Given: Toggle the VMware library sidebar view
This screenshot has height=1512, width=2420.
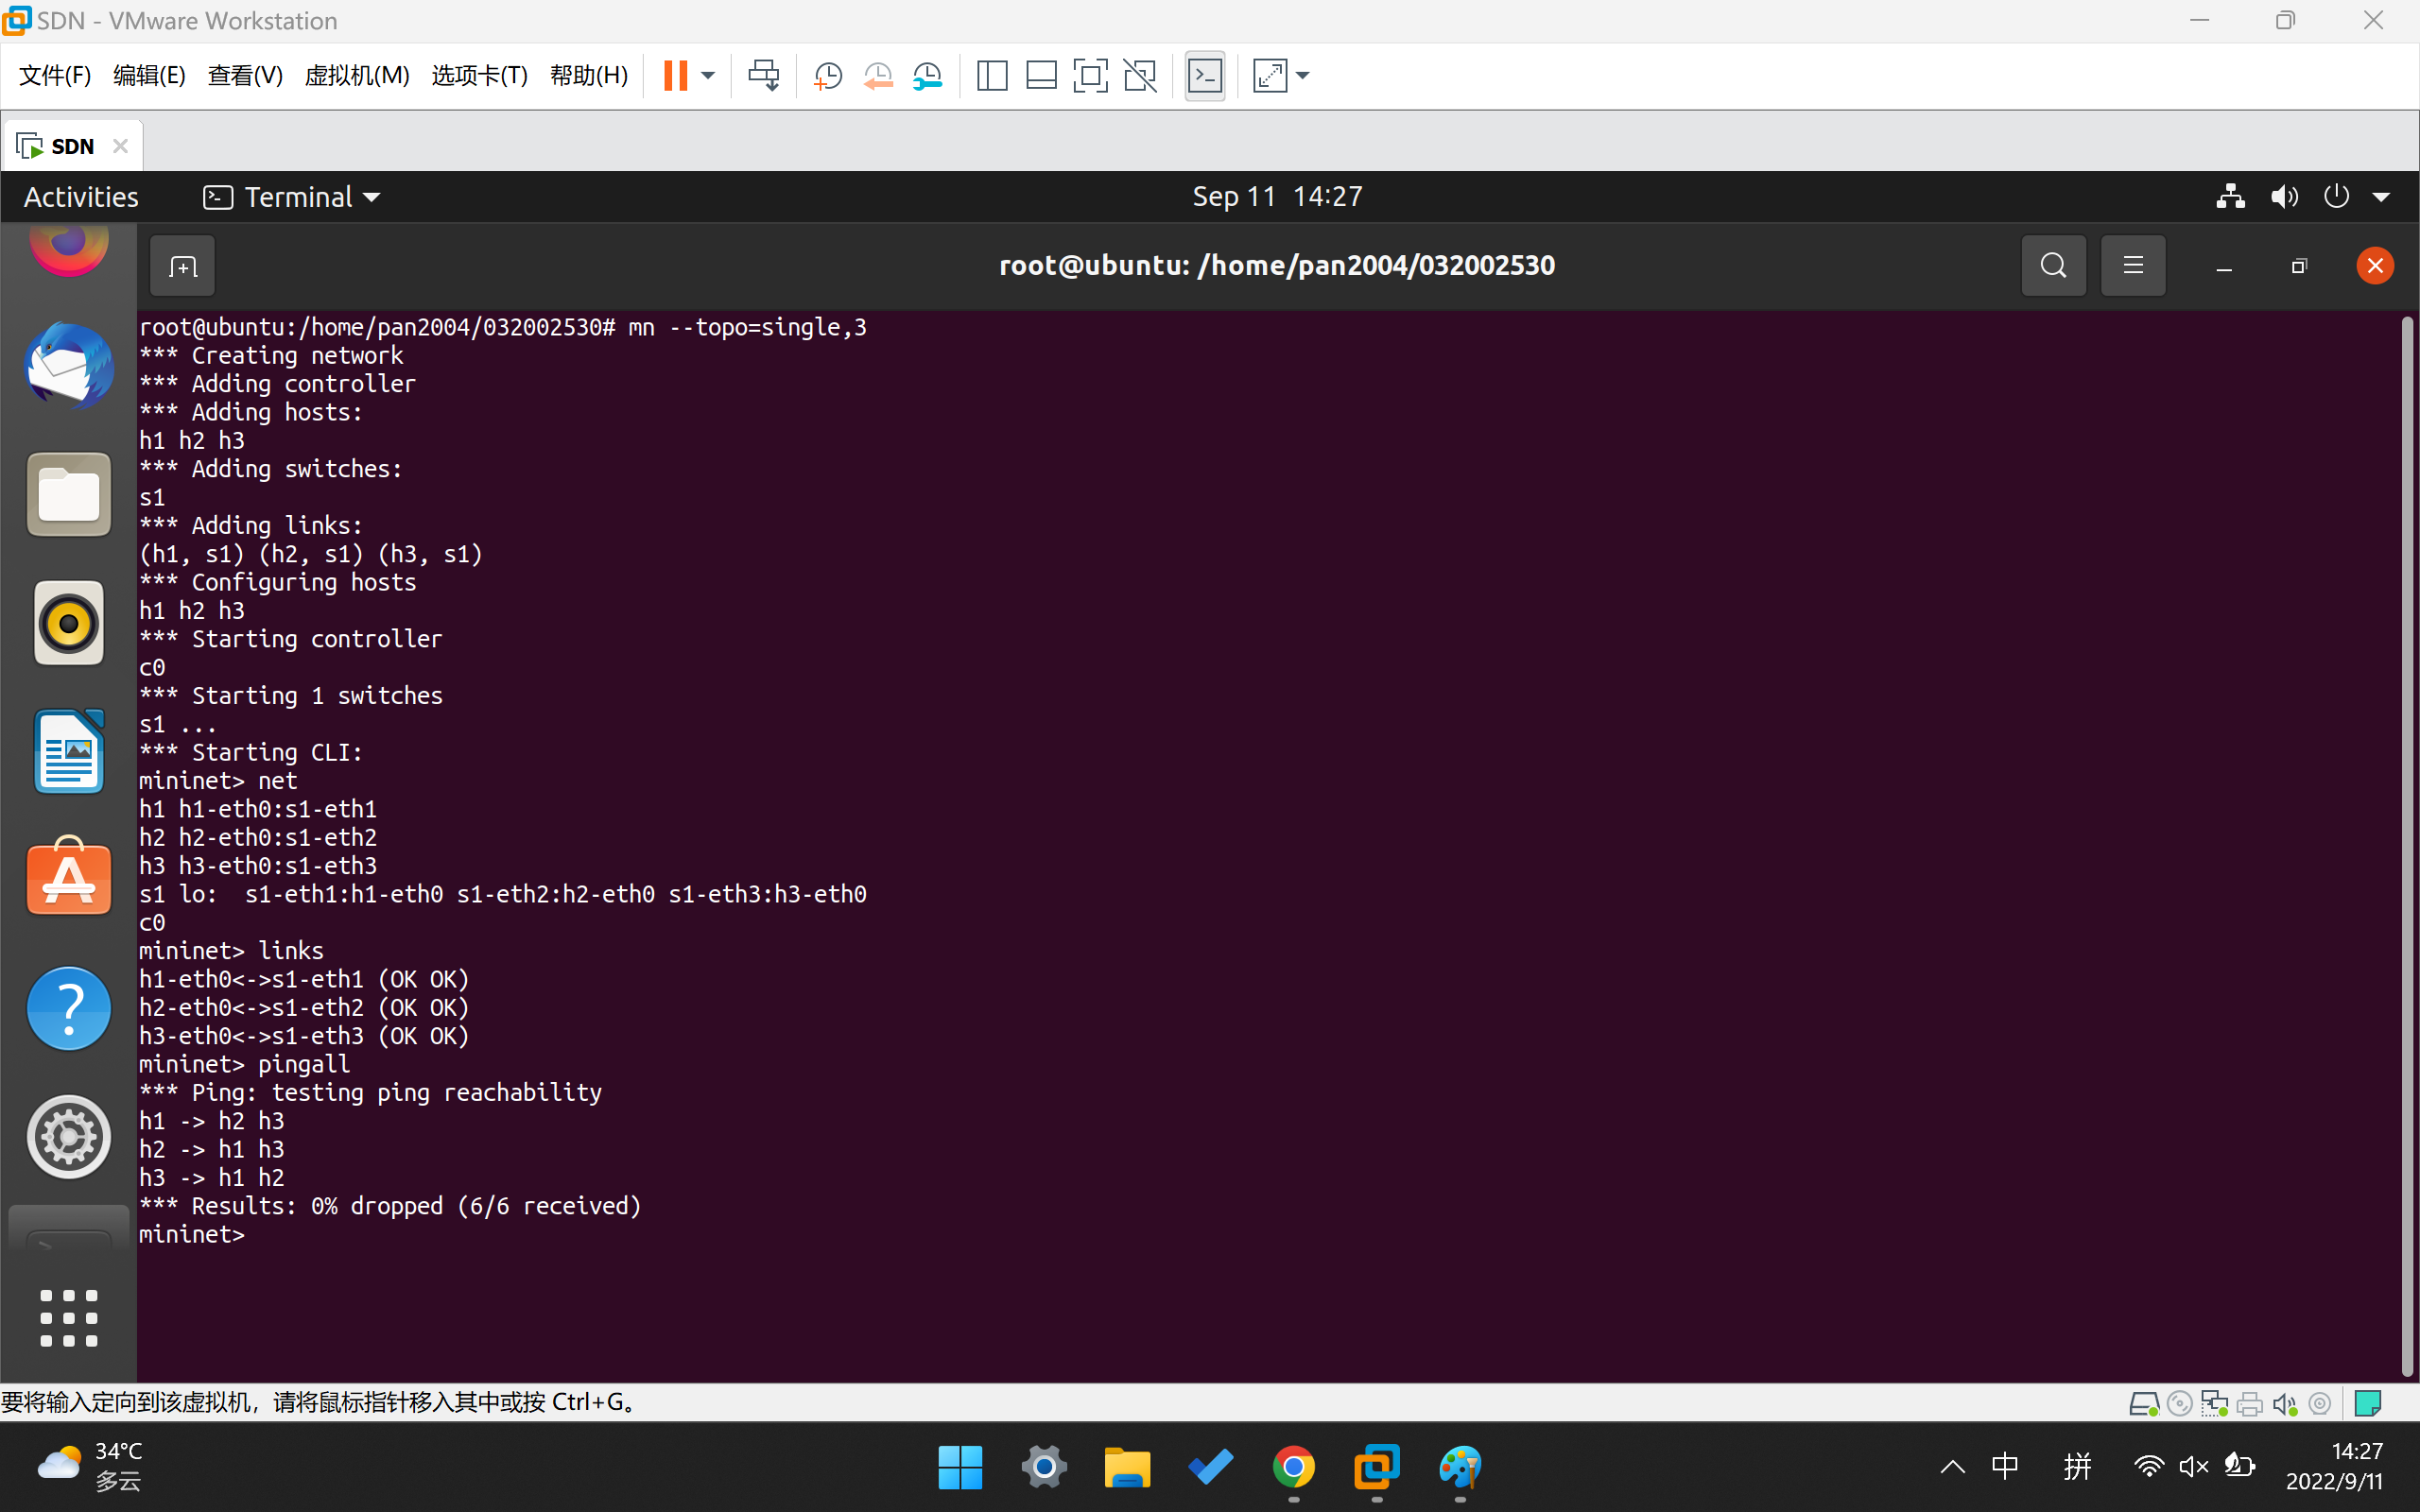Looking at the screenshot, I should 992,75.
